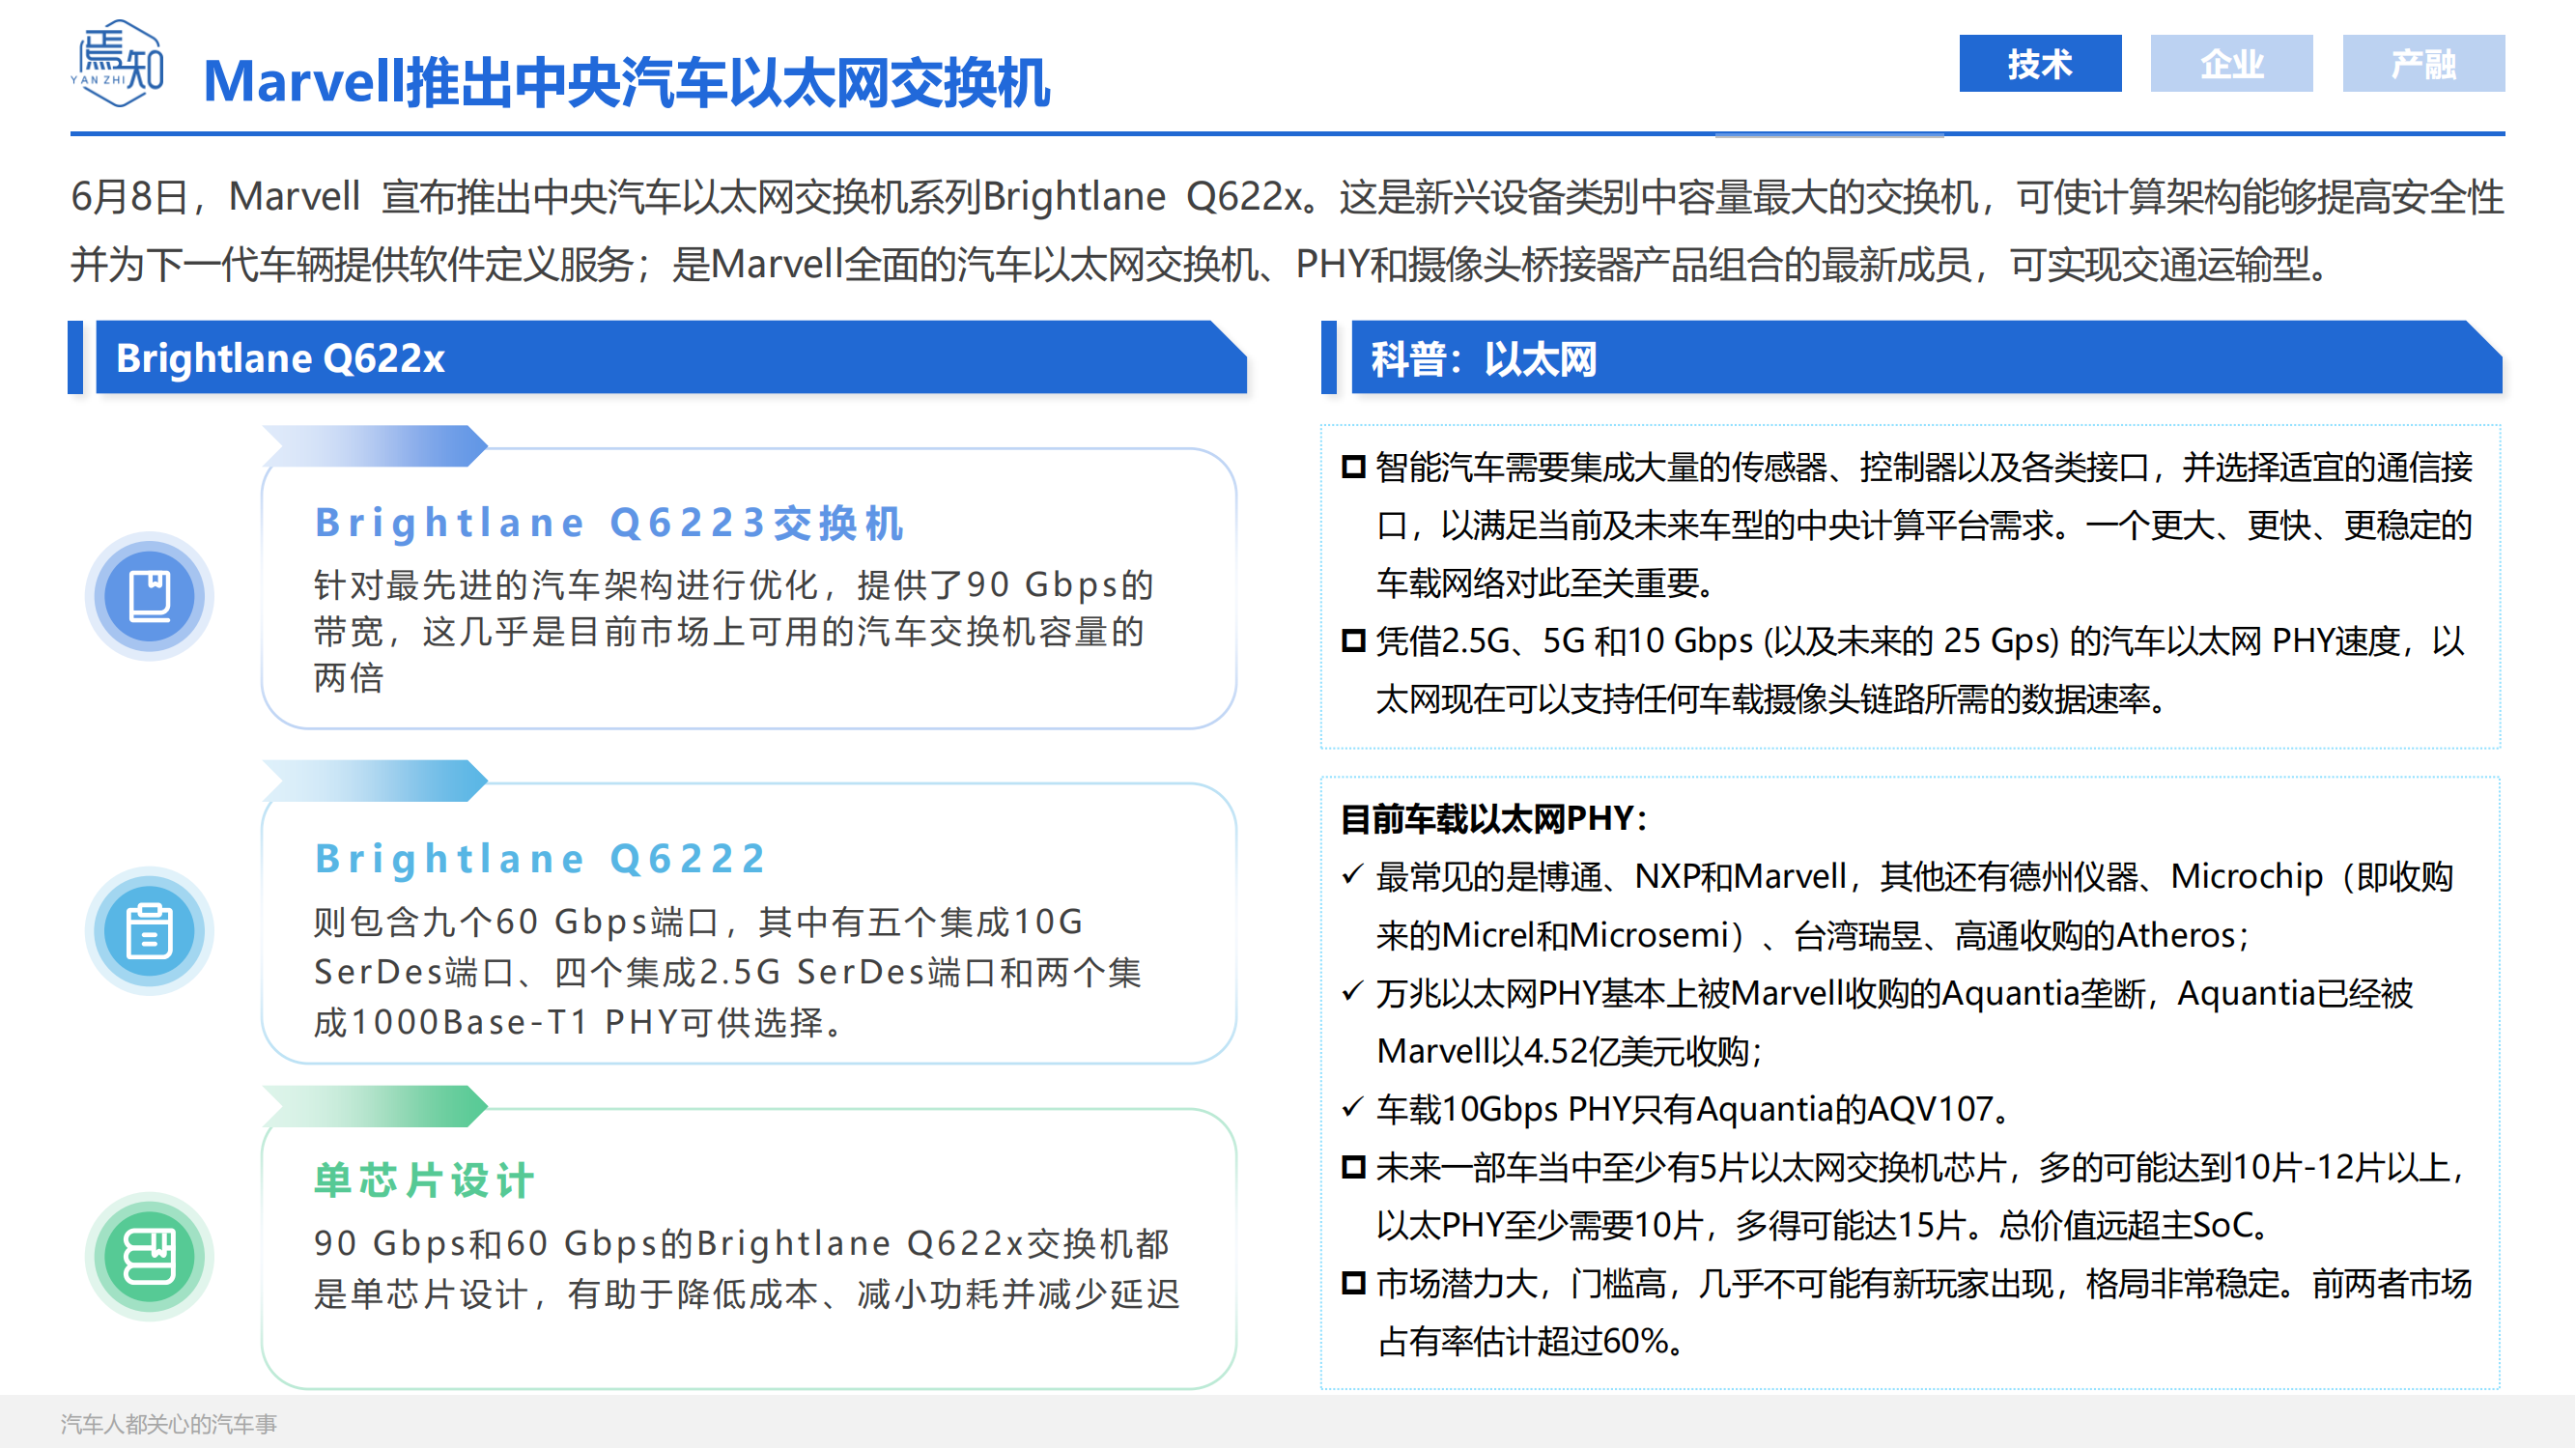This screenshot has width=2576, height=1449.
Task: Click the 单芯片设计 heading
Action: coord(424,1180)
